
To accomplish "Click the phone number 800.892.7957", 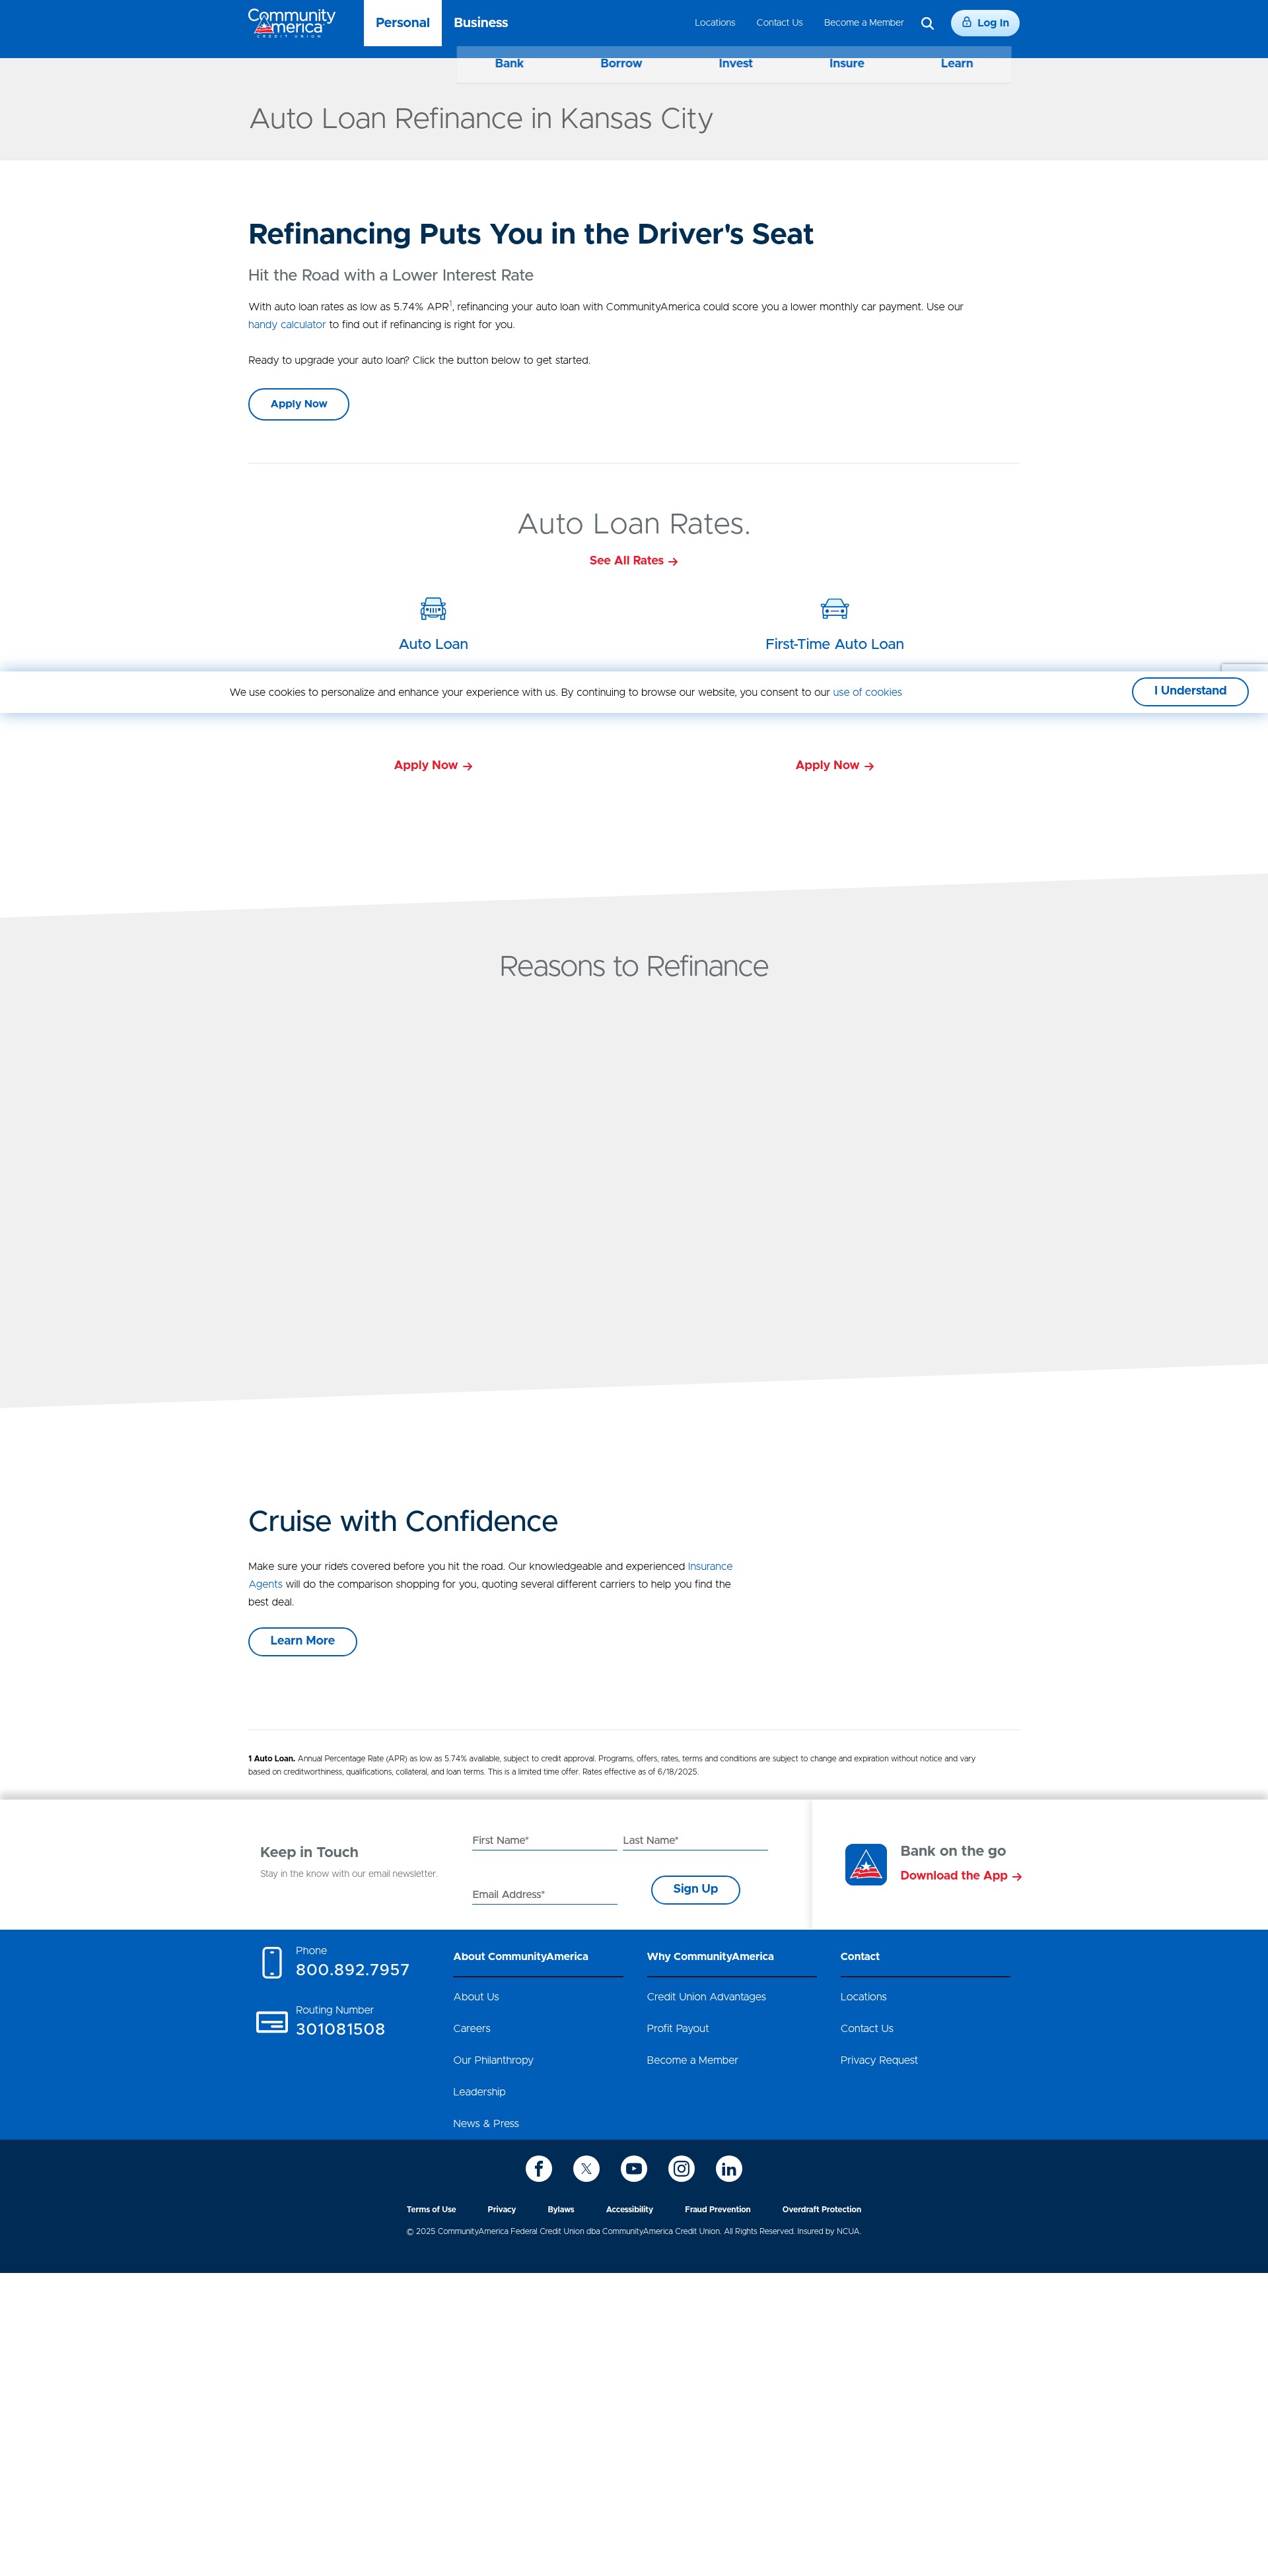I will point(352,1970).
